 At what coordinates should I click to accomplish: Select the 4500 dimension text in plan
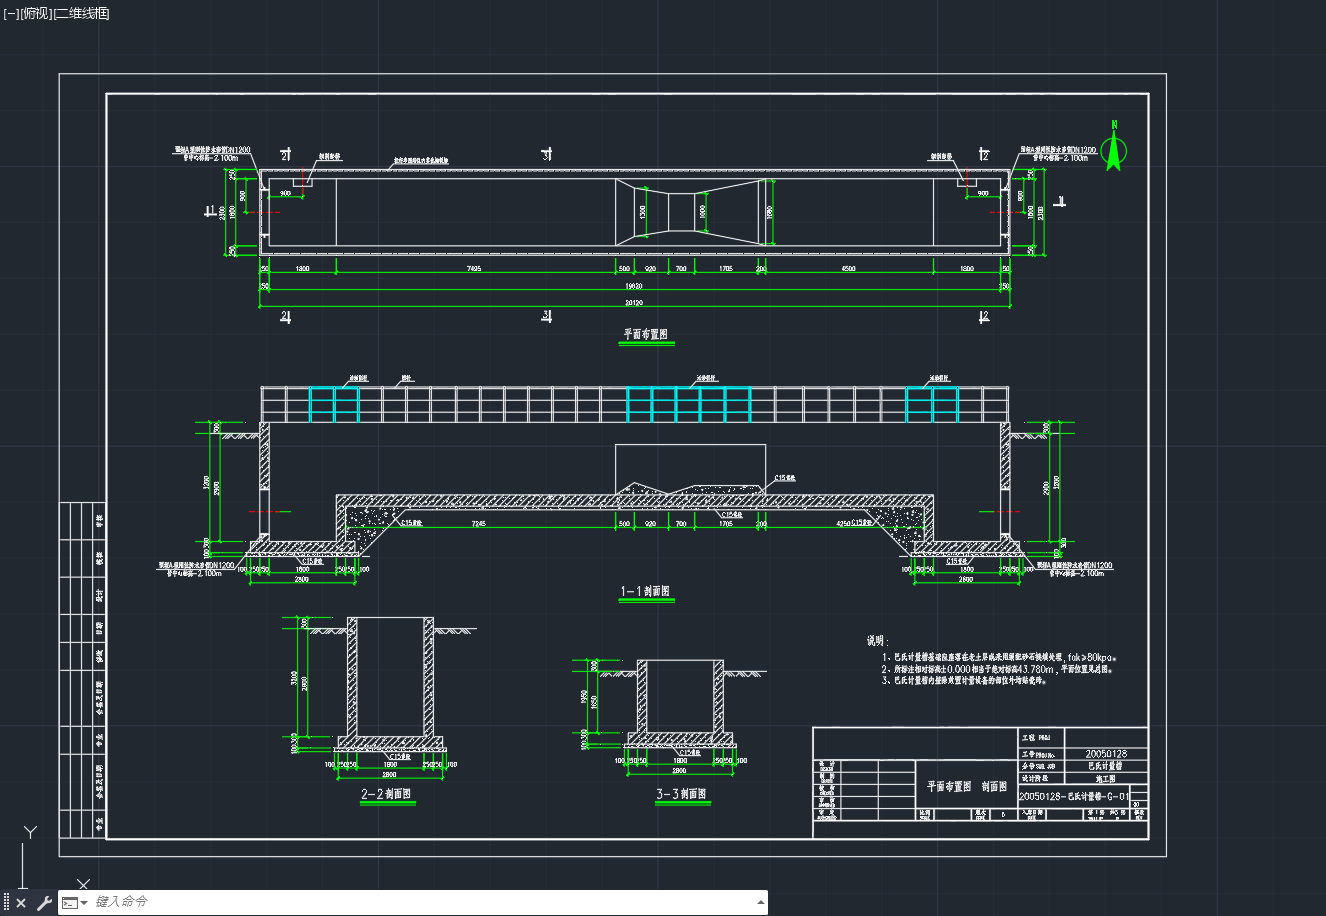[848, 268]
